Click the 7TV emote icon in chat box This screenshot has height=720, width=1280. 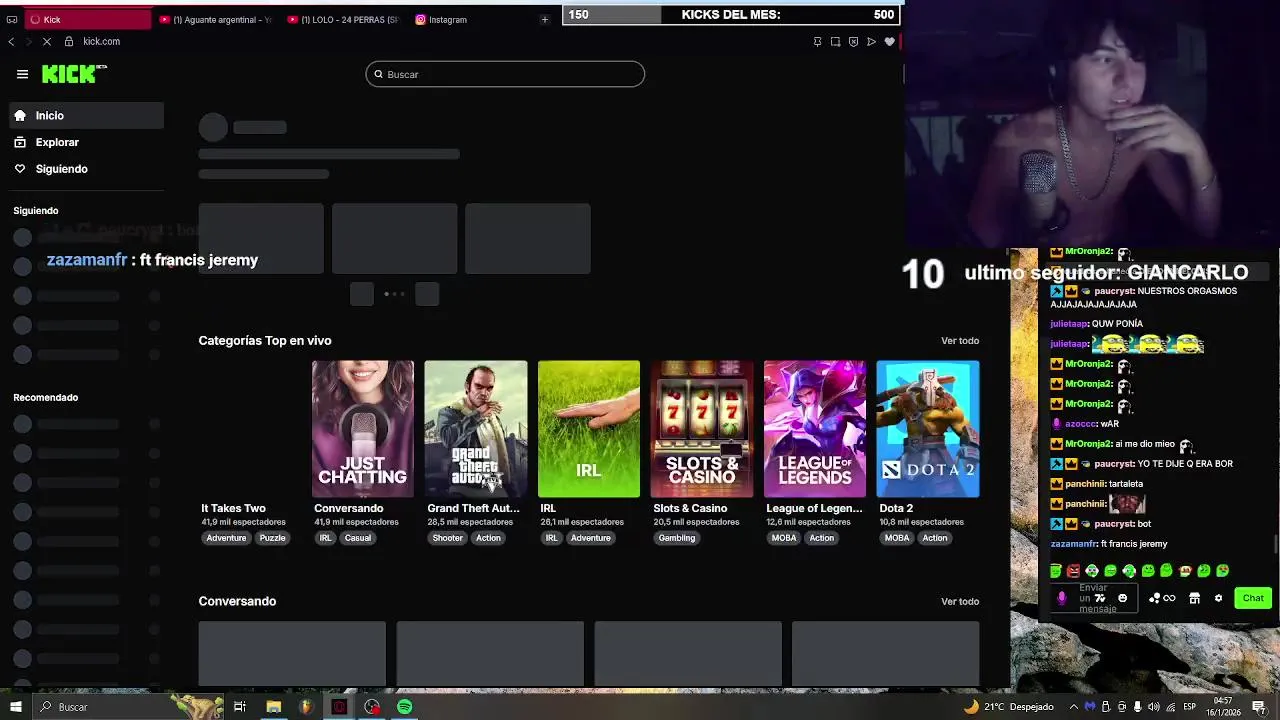point(1100,598)
